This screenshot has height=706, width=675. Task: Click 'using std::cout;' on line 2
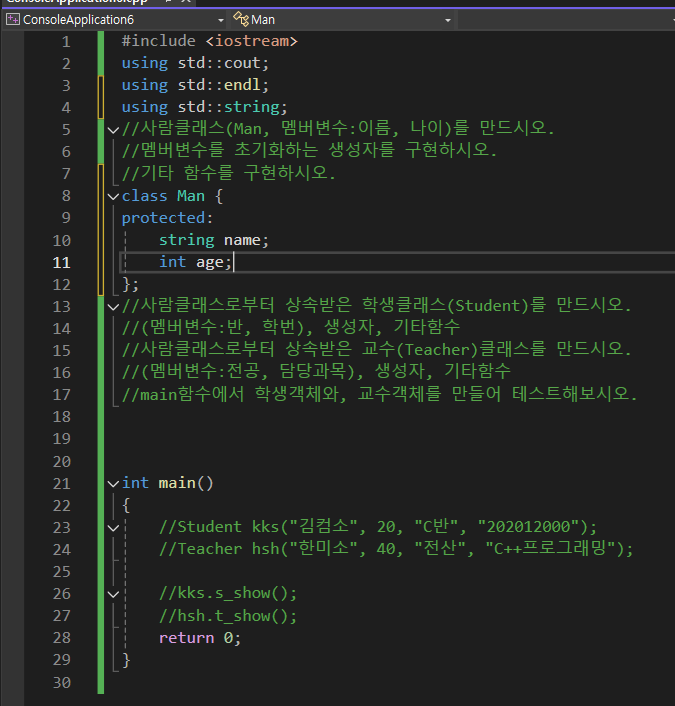pos(195,63)
